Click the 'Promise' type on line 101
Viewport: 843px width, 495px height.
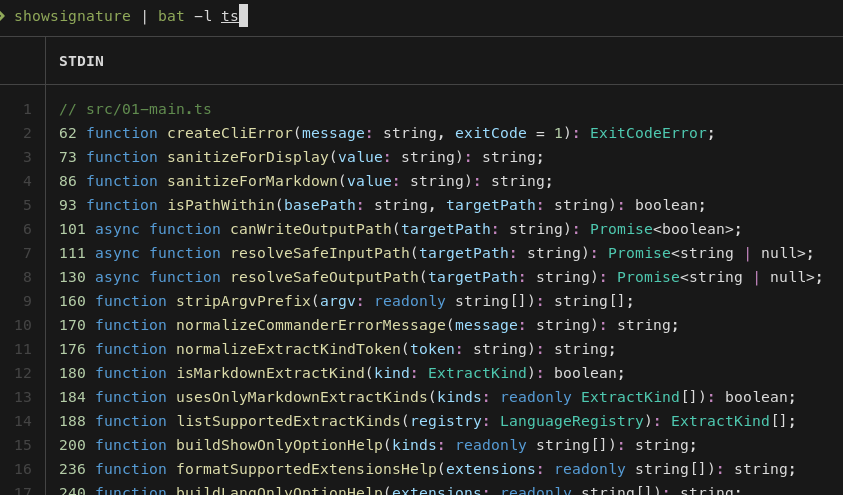(621, 229)
